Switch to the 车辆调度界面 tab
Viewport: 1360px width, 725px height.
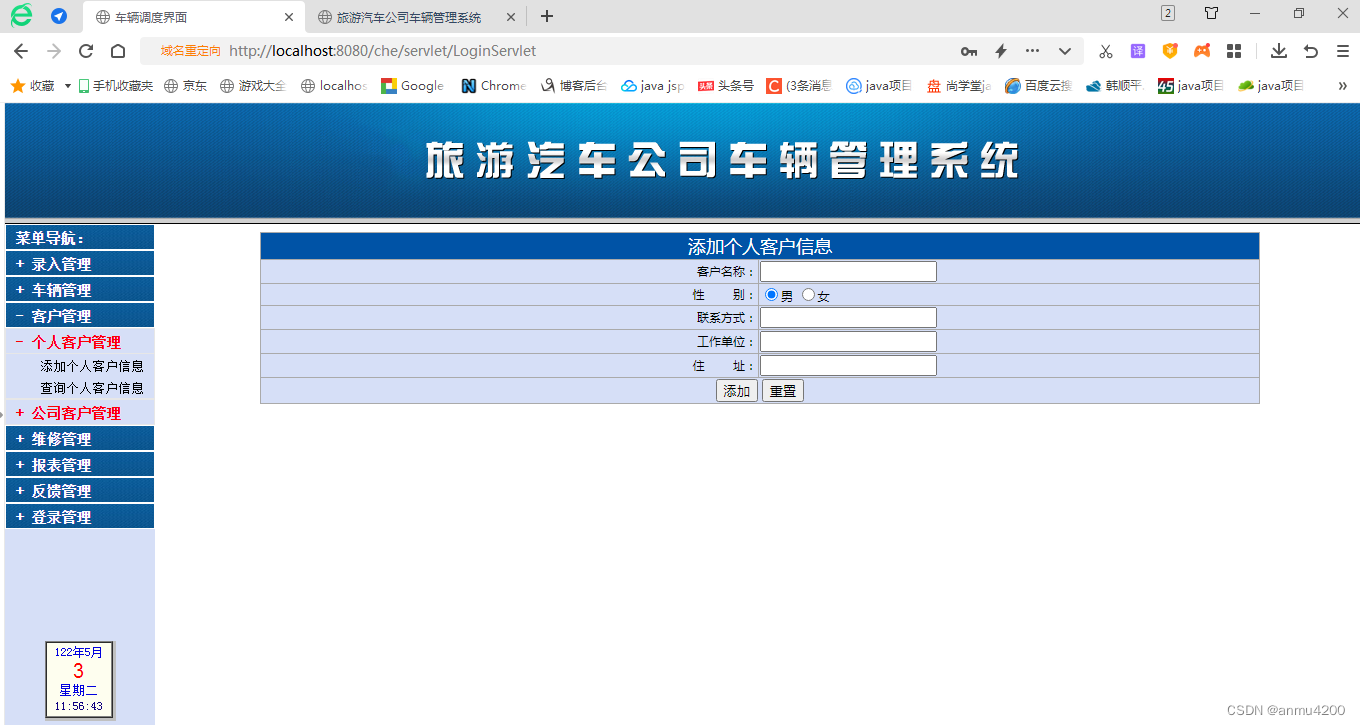[194, 17]
